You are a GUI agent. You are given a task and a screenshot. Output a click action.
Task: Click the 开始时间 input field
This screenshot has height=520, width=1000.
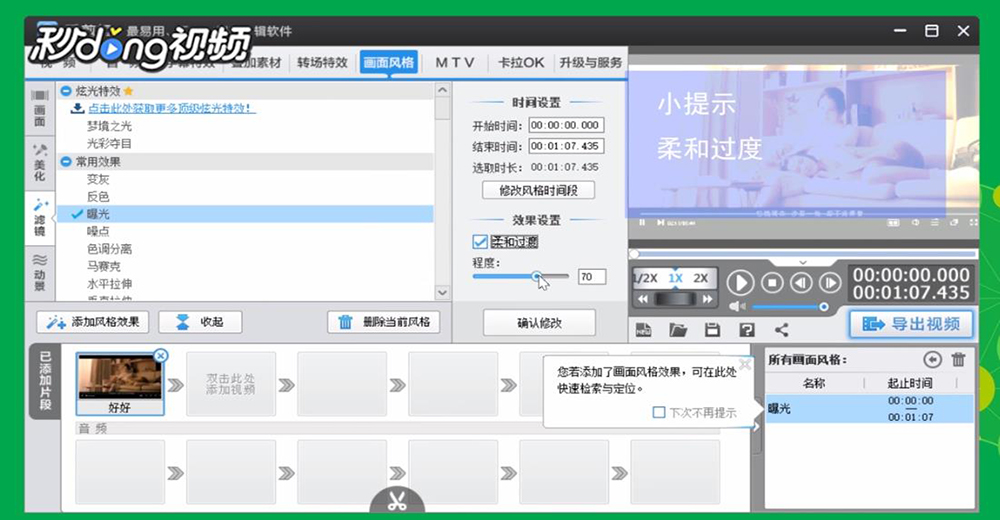tap(566, 126)
